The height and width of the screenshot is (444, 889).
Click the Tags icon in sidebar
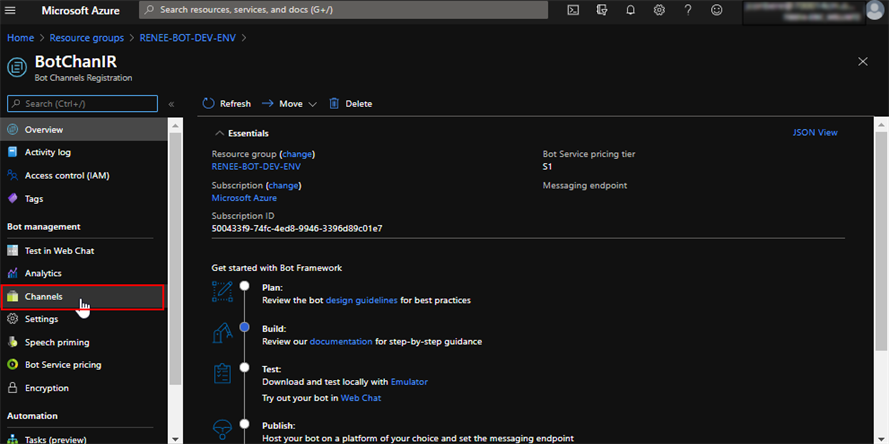click(12, 199)
